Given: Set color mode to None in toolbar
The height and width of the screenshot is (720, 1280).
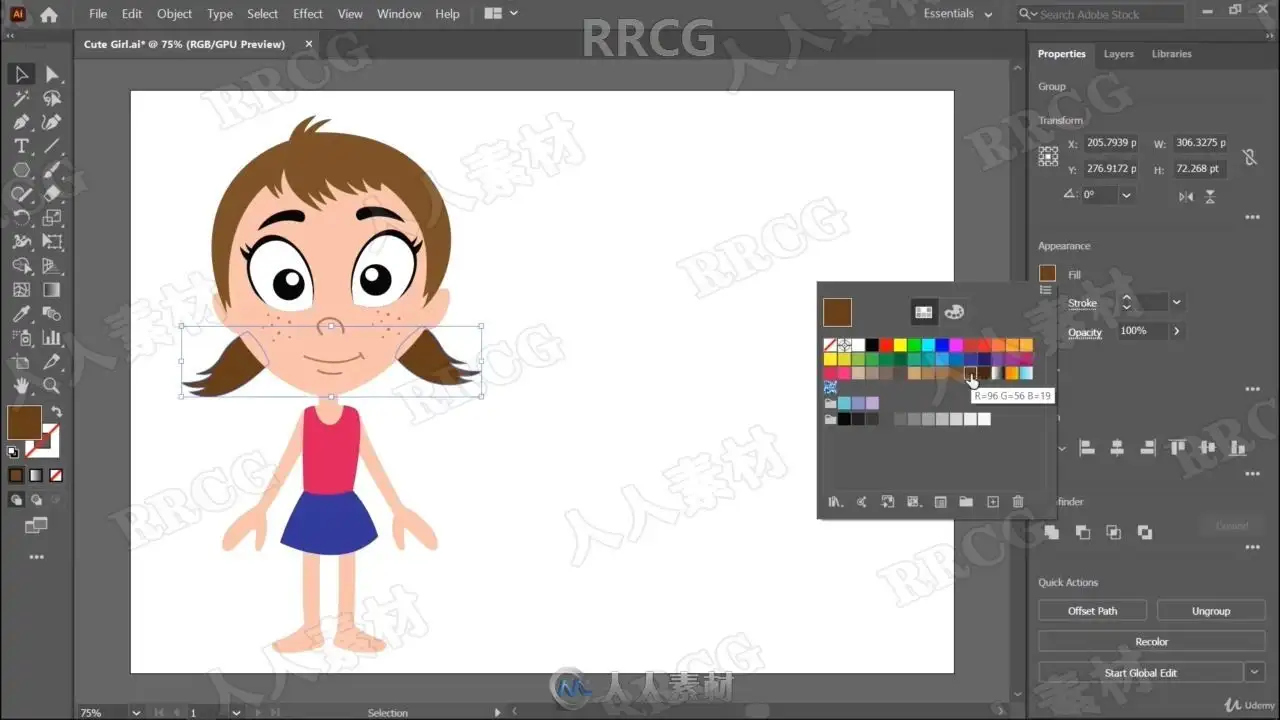Looking at the screenshot, I should (56, 476).
